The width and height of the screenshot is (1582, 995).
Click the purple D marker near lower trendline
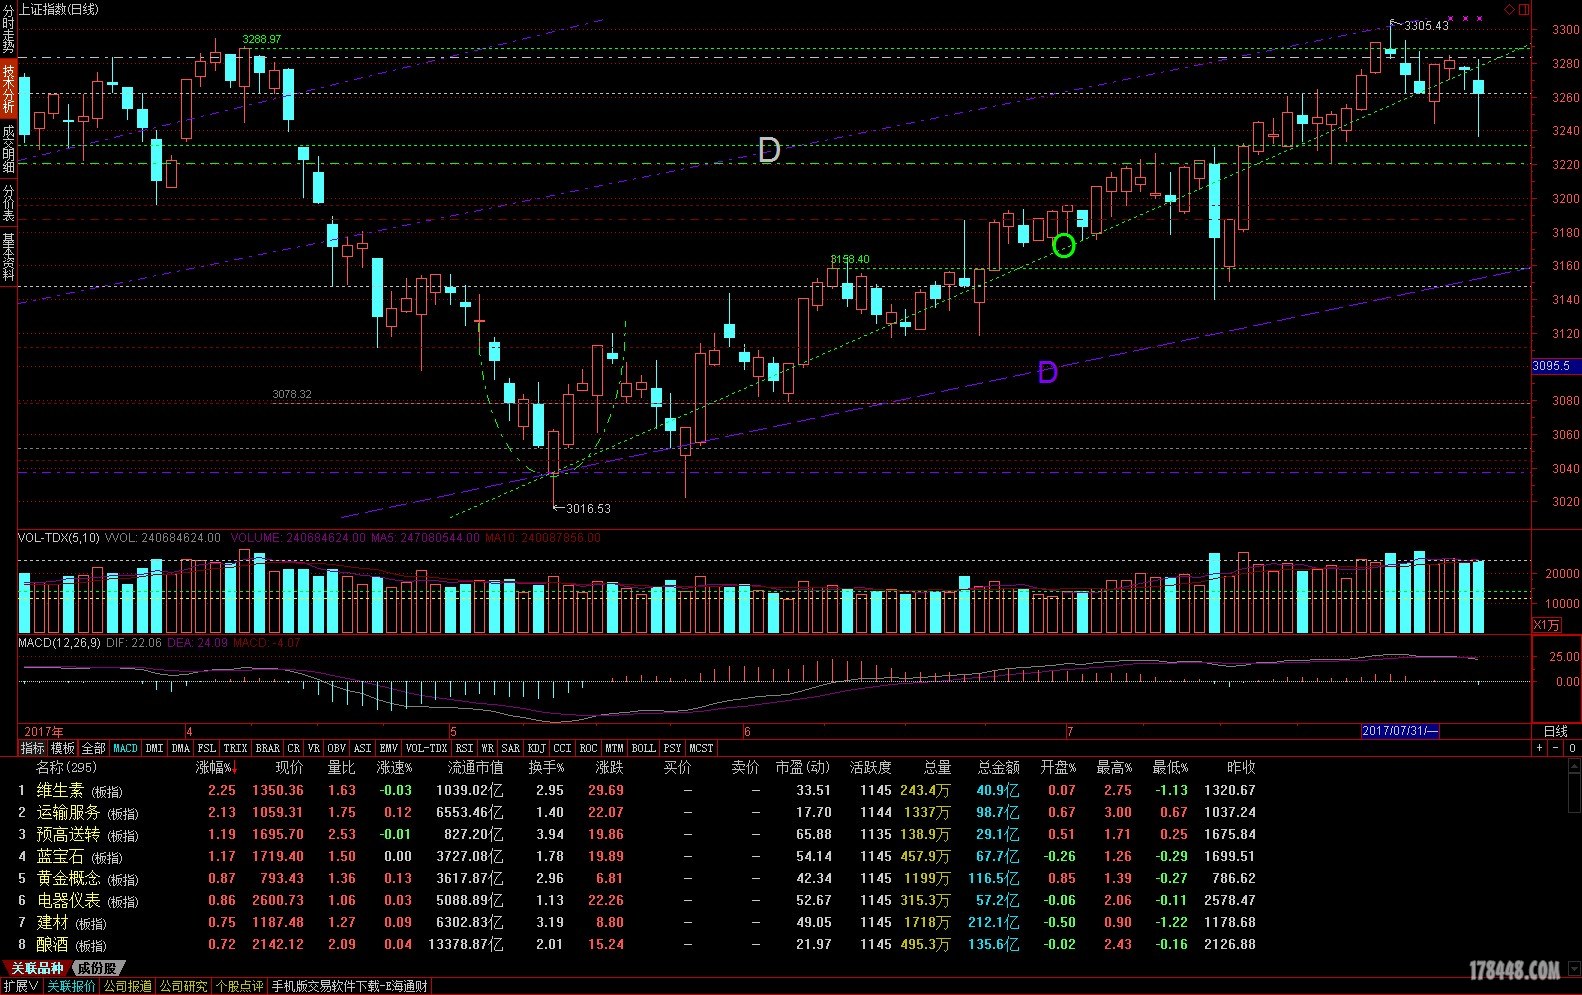tap(1047, 373)
